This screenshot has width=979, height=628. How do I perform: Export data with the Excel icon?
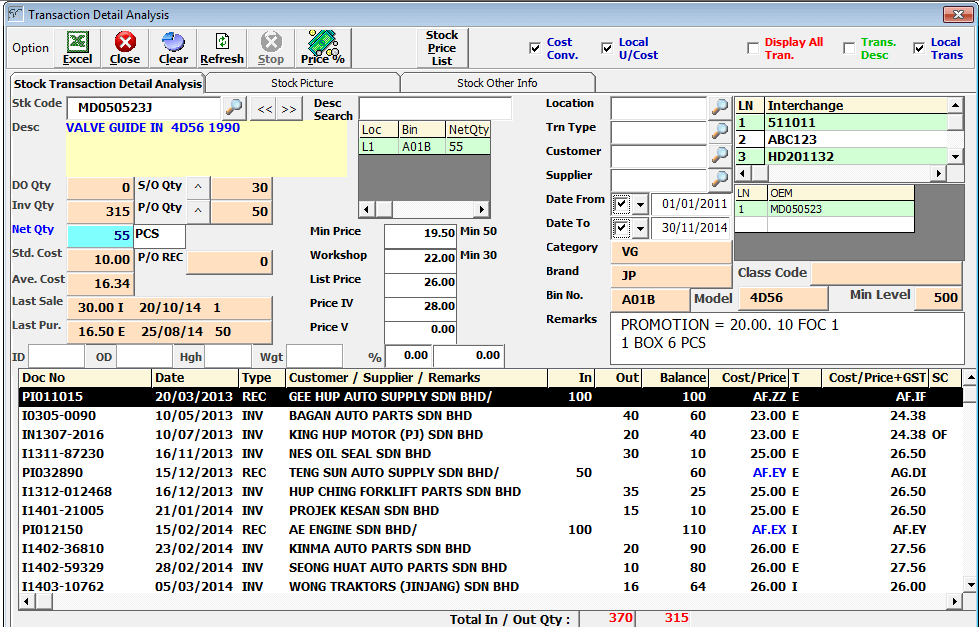[77, 48]
